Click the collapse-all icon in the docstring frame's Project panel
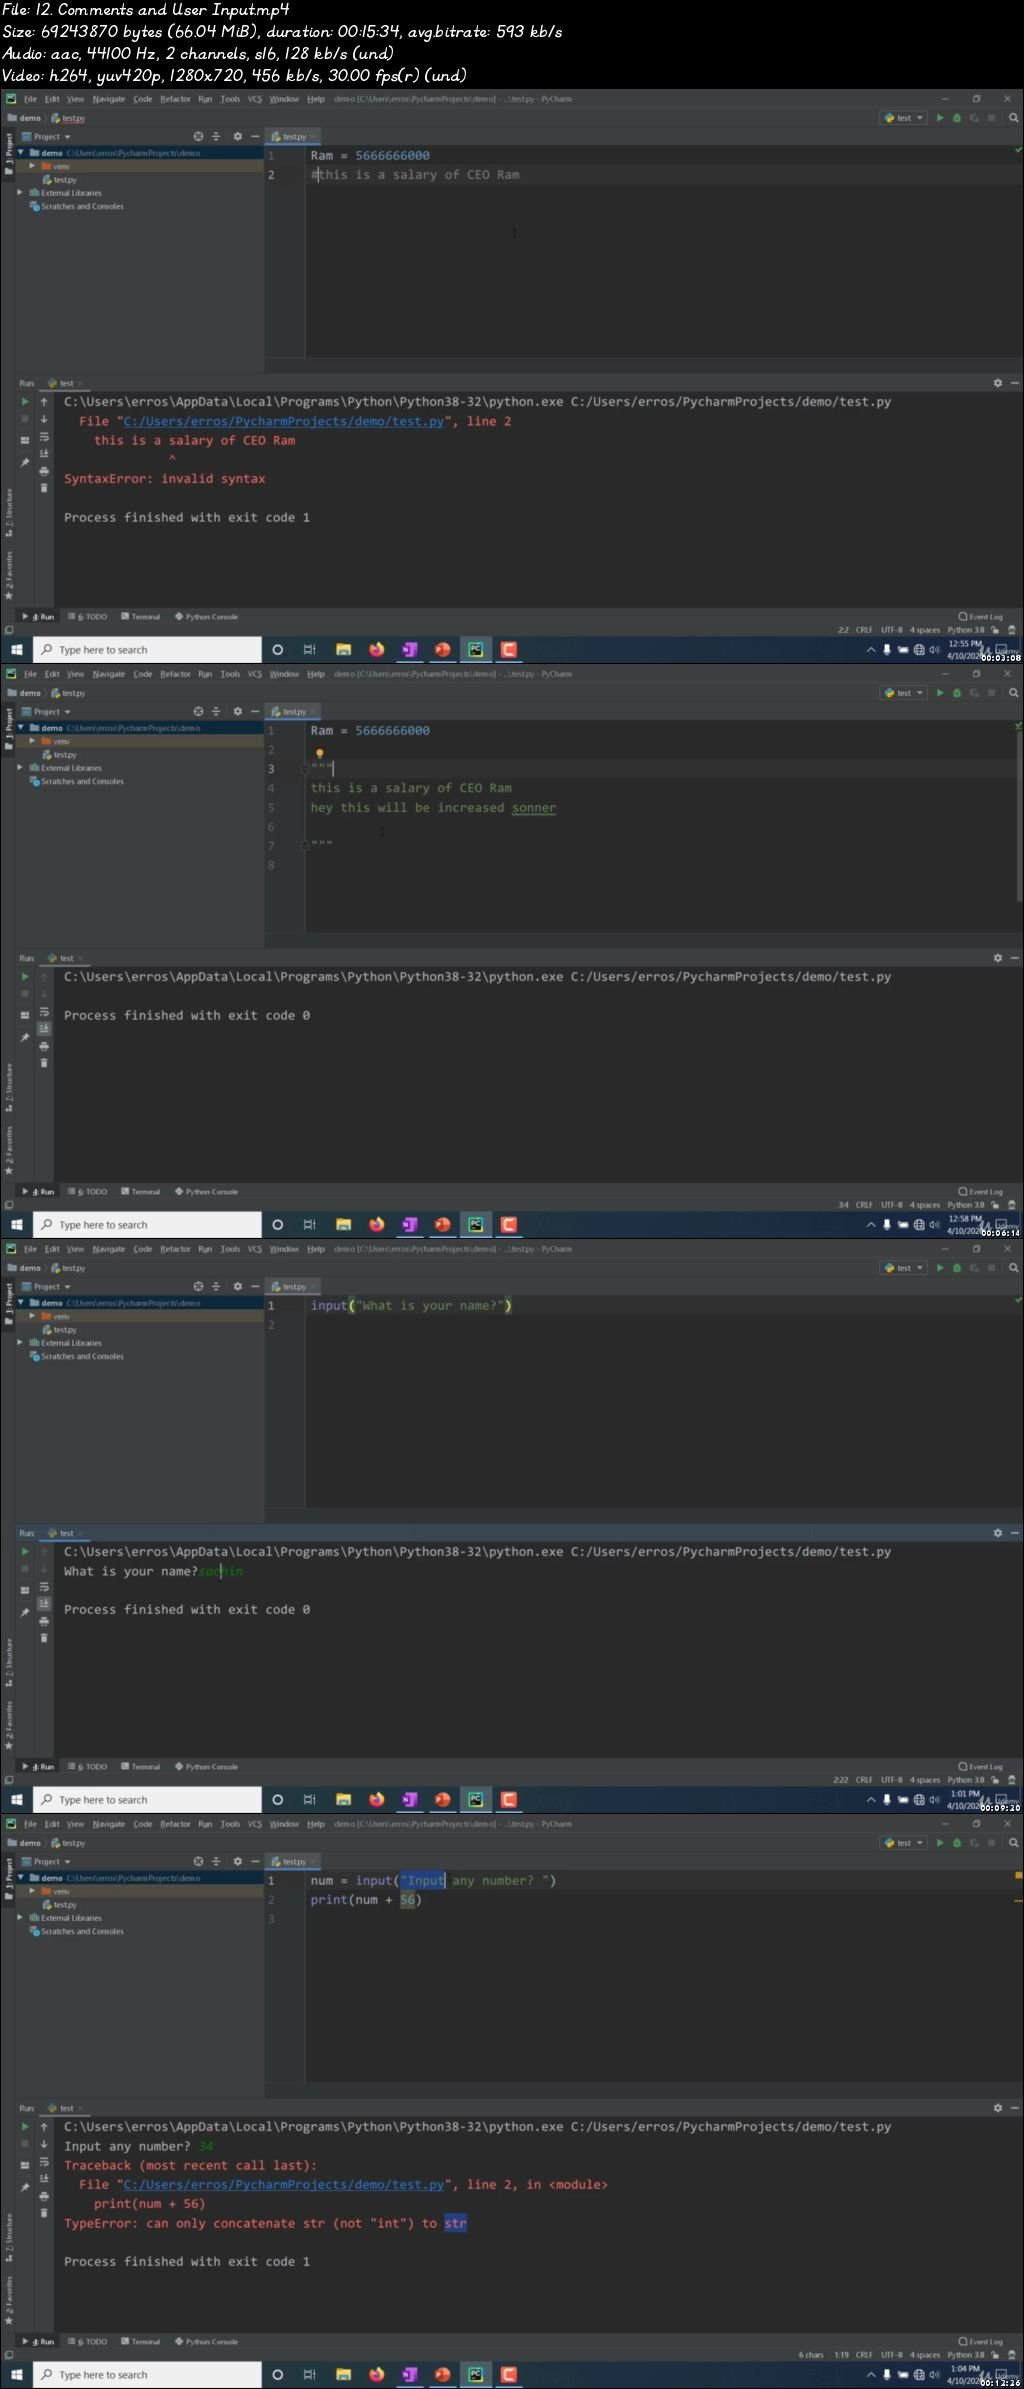1024x2389 pixels. coord(216,712)
